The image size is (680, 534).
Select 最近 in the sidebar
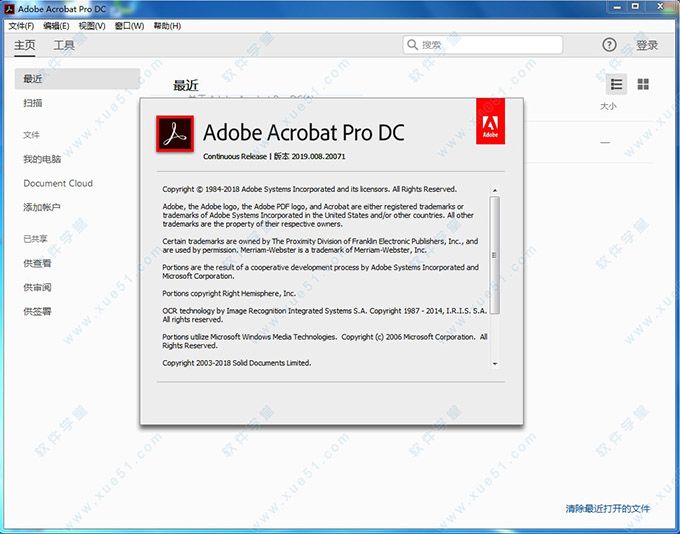coord(77,79)
